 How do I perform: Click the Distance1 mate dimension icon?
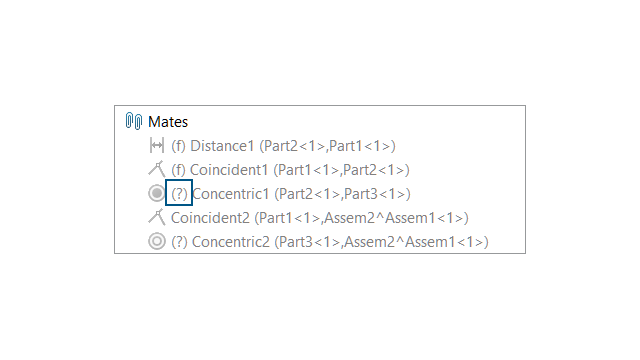click(157, 145)
